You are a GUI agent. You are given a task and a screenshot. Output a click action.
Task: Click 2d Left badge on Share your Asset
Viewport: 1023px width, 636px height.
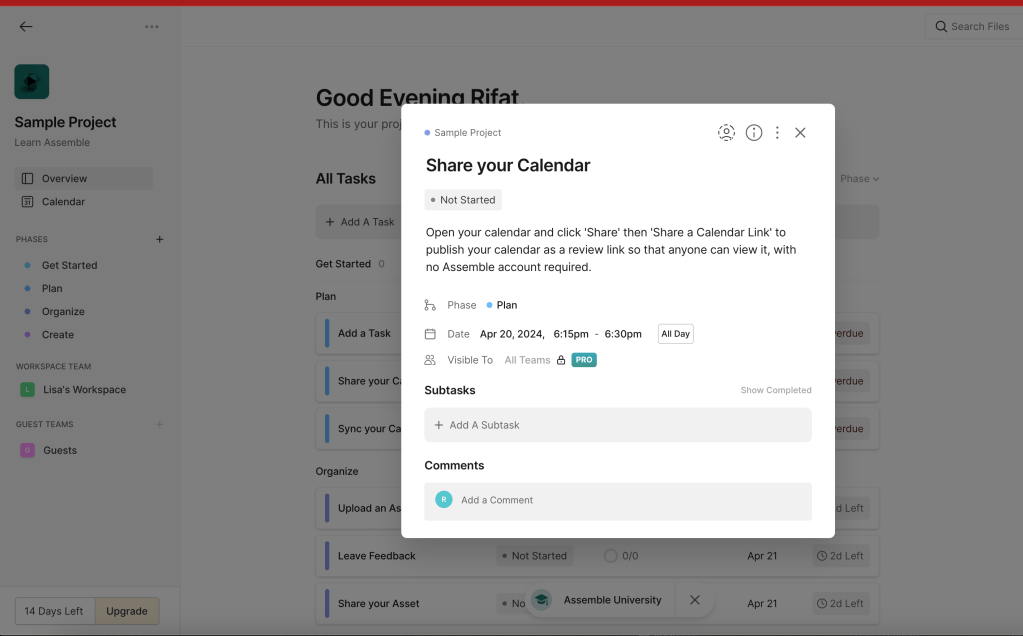pos(840,603)
